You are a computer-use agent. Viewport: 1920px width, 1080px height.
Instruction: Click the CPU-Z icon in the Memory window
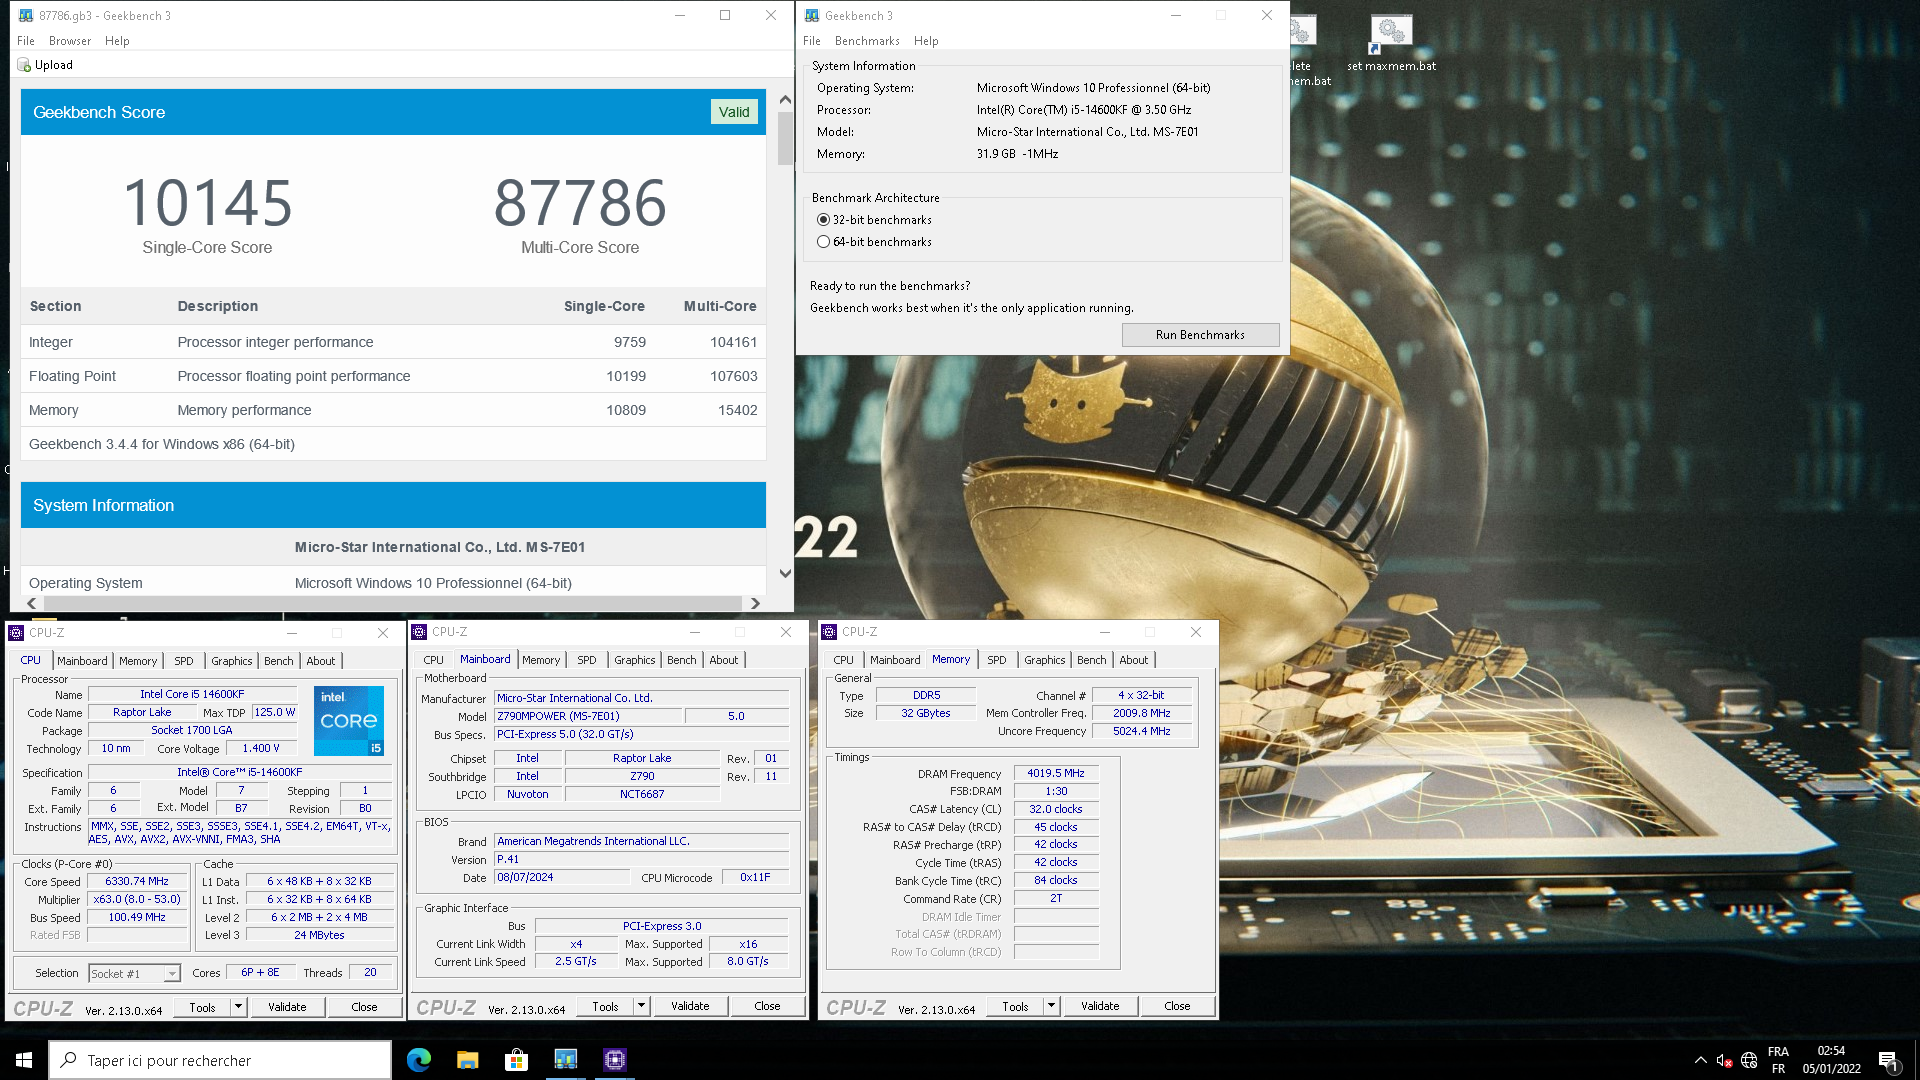[x=829, y=632]
